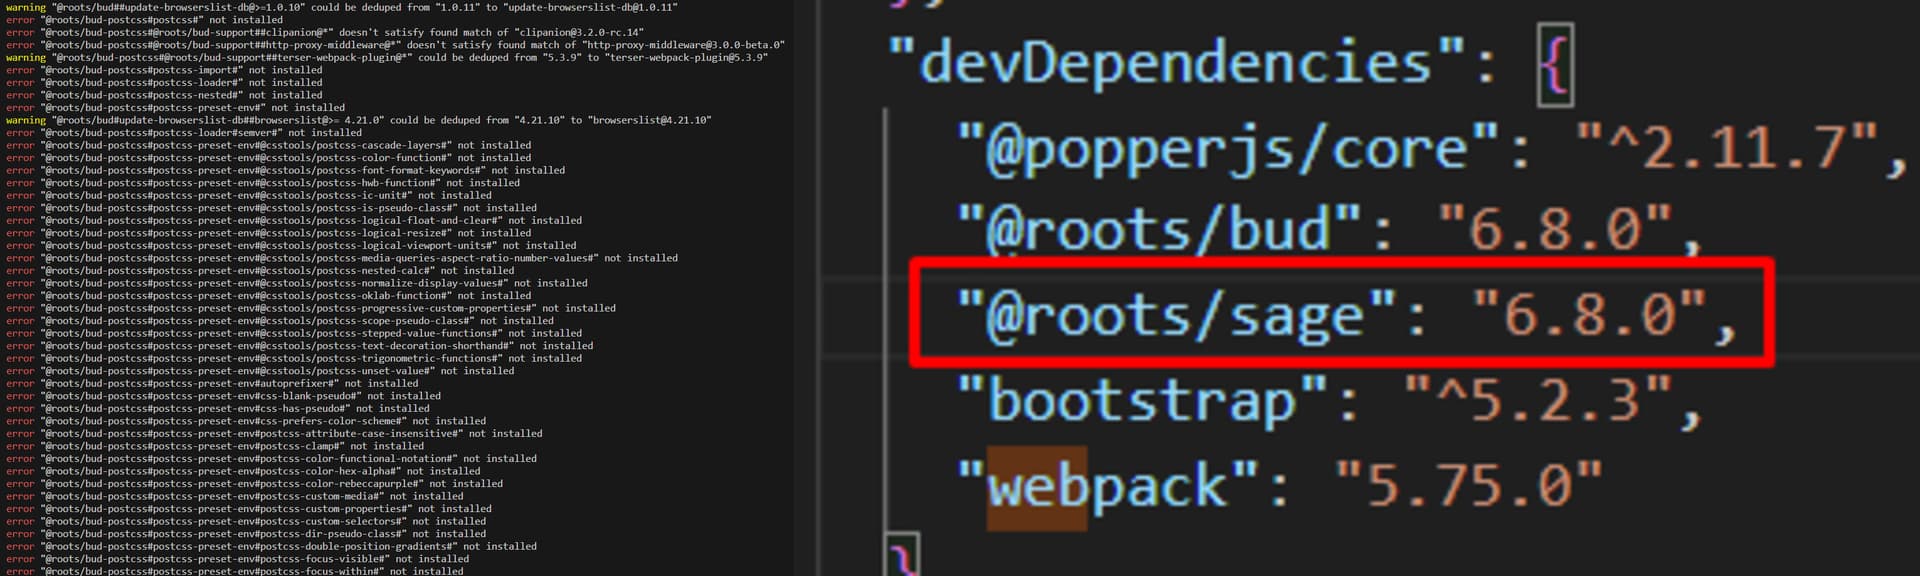The height and width of the screenshot is (576, 1920).
Task: Click the "bud-postcss#postcss-nested#" not installed error
Action: pyautogui.click(x=164, y=95)
